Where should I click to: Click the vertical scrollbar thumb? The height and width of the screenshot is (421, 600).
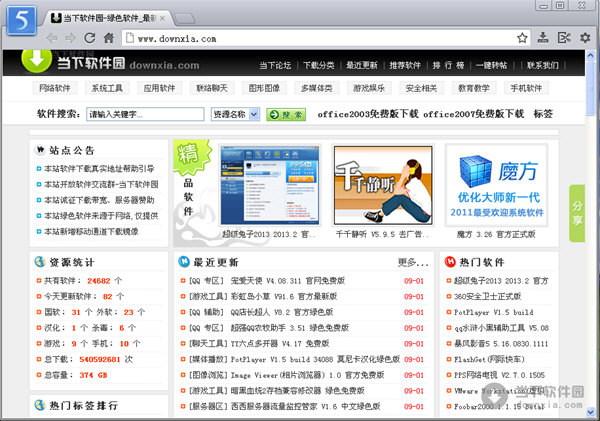click(590, 88)
